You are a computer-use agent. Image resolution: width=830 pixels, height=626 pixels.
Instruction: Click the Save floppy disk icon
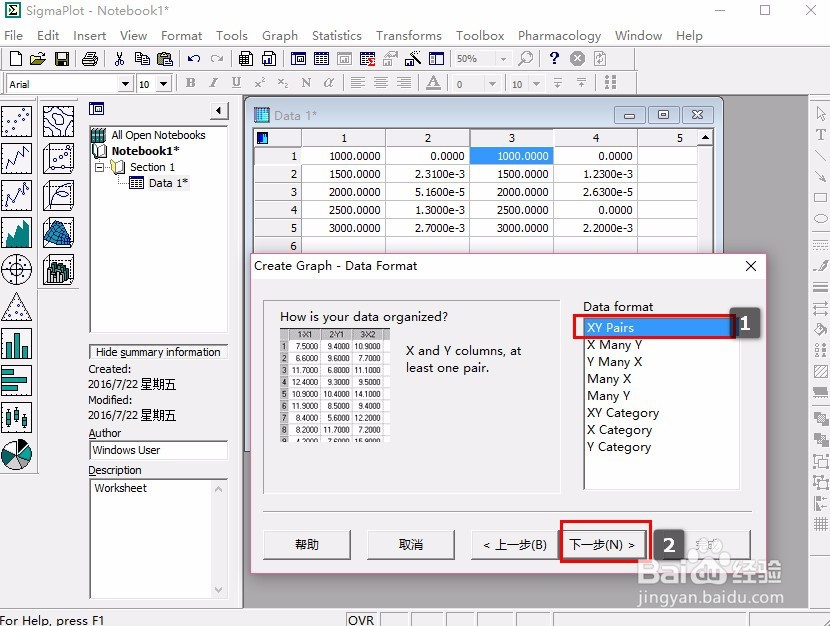pos(62,59)
